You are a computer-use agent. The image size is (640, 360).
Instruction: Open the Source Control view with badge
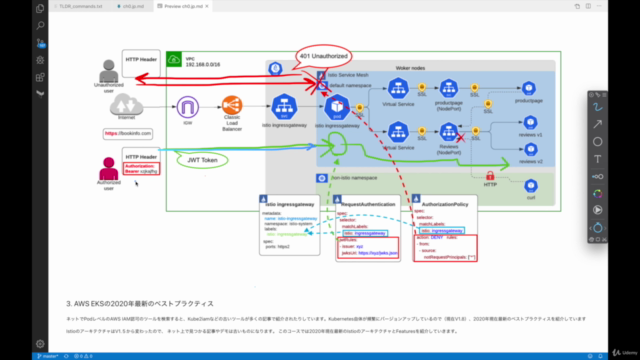point(40,43)
